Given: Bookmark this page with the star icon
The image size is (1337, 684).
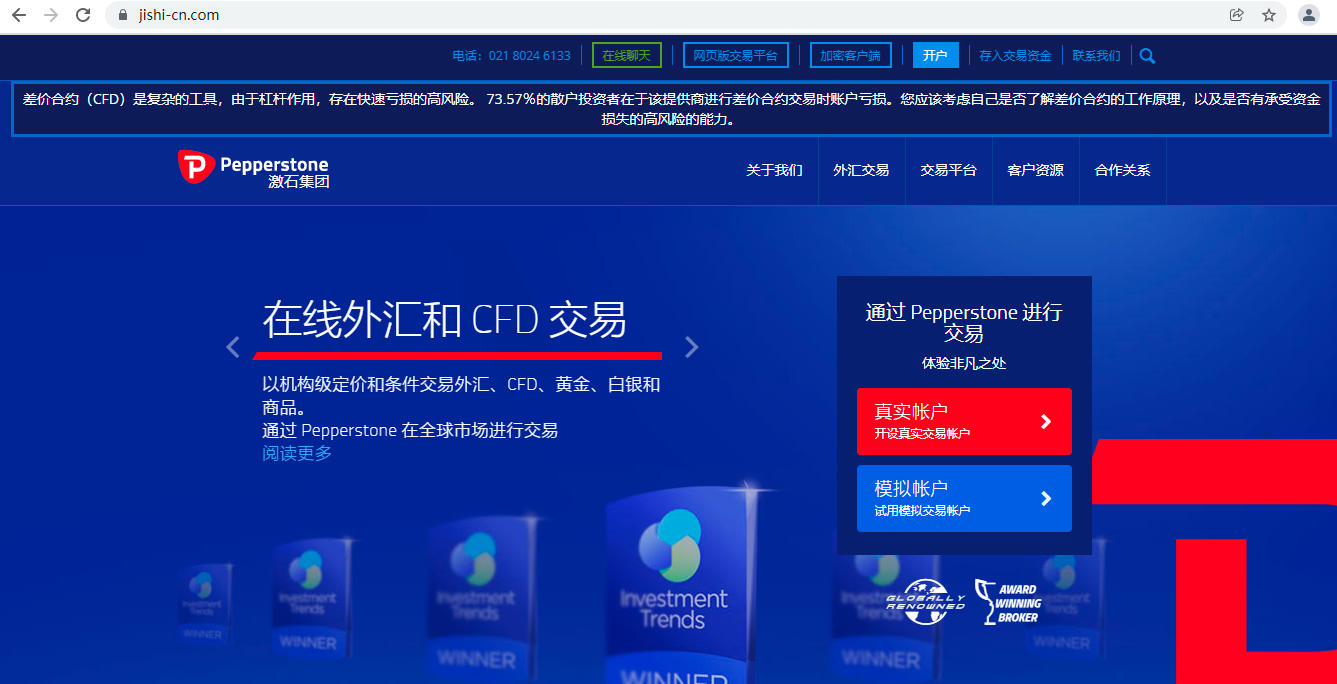Looking at the screenshot, I should coord(1269,15).
